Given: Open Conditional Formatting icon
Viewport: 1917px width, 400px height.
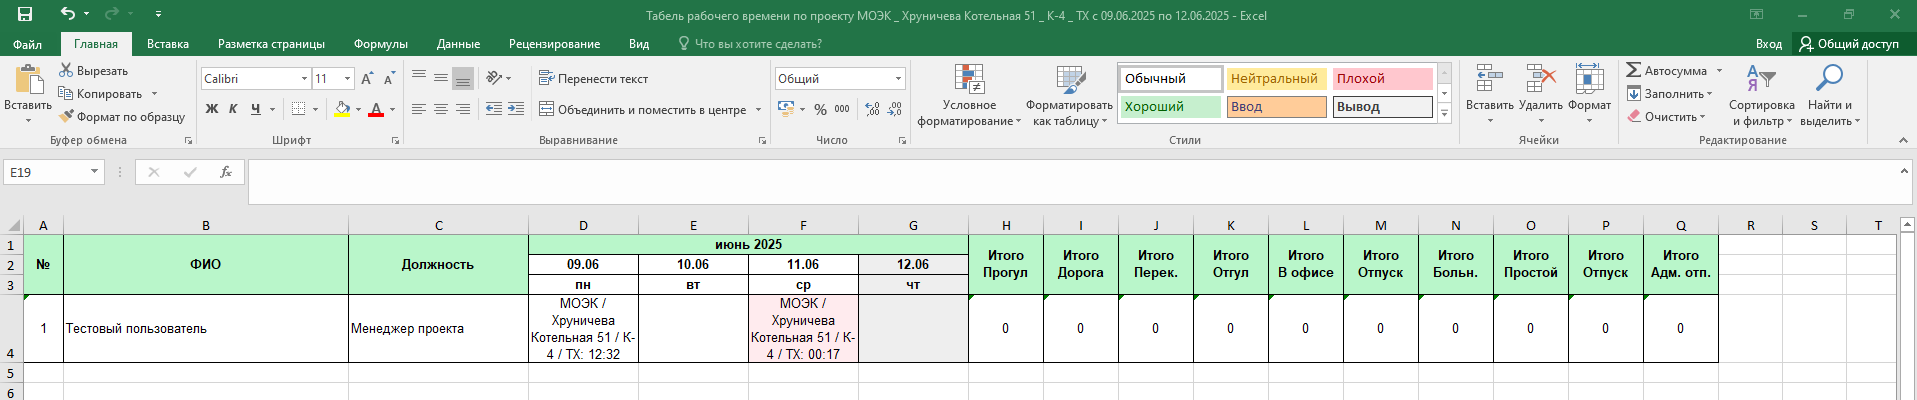Looking at the screenshot, I should coord(969,79).
